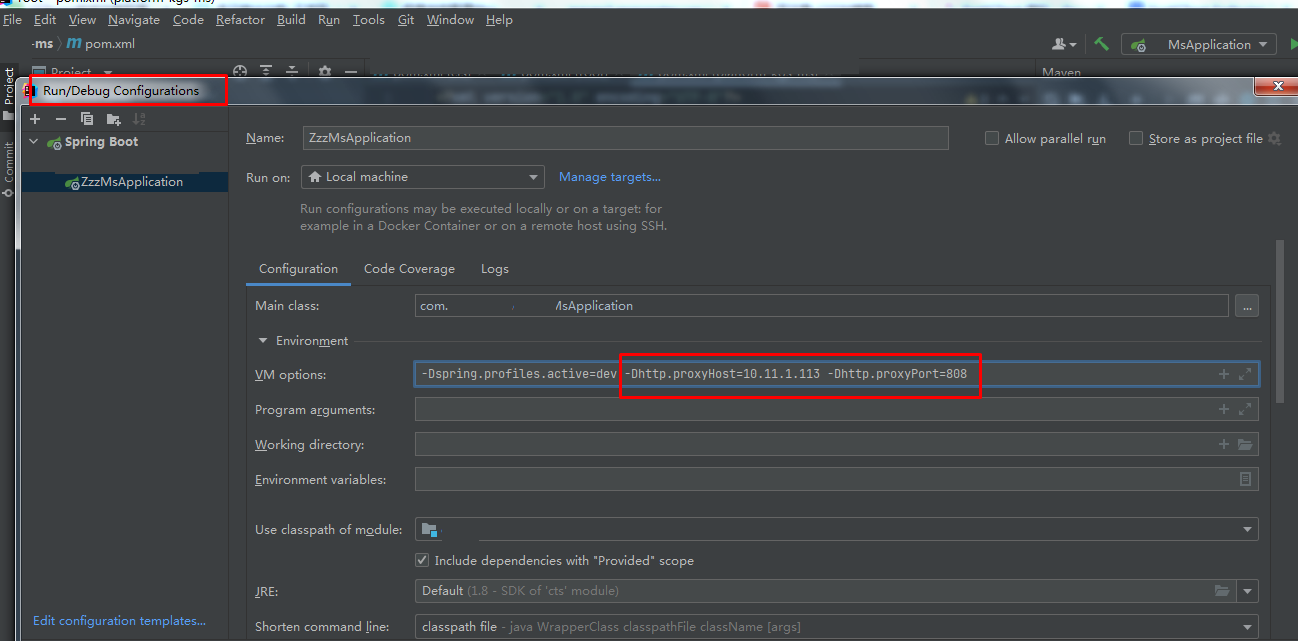Viewport: 1298px width, 641px height.
Task: Expand Program arguments field editor icon
Action: (1245, 409)
